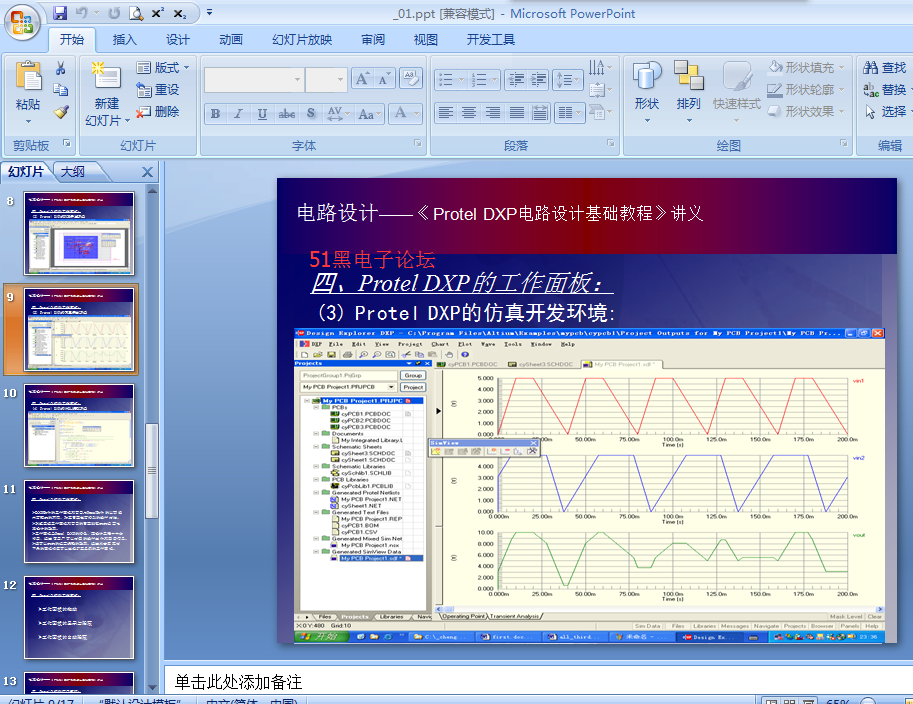Create a new slide with 新建幻灯片
This screenshot has height=704, width=913.
pyautogui.click(x=107, y=94)
